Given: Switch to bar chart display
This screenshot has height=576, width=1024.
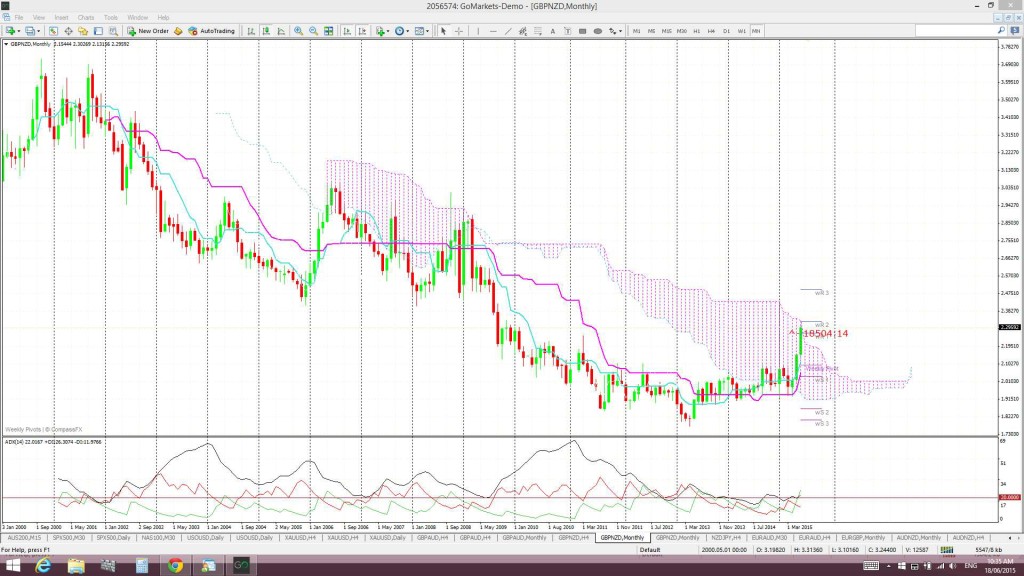Looking at the screenshot, I should (251, 31).
